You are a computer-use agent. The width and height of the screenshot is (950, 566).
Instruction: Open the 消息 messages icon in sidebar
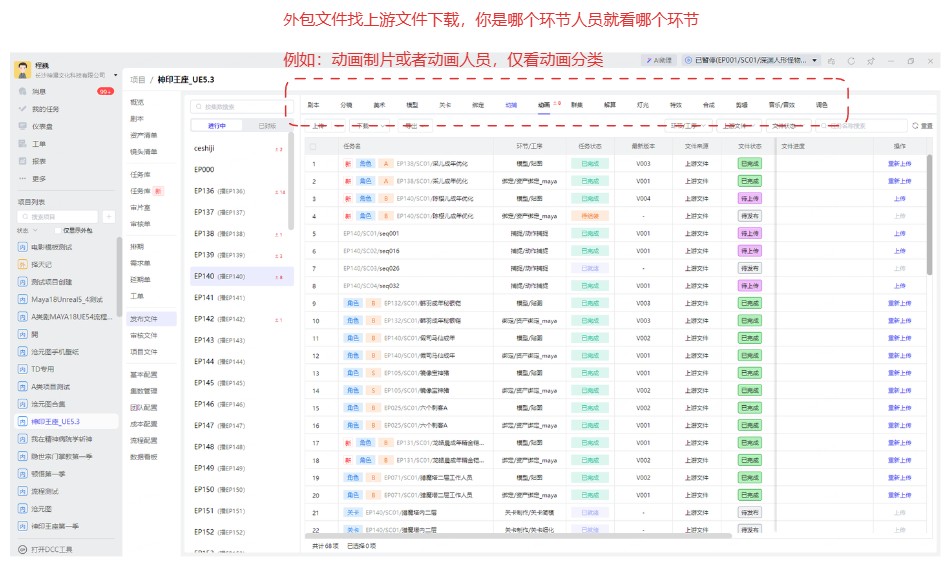pos(22,92)
